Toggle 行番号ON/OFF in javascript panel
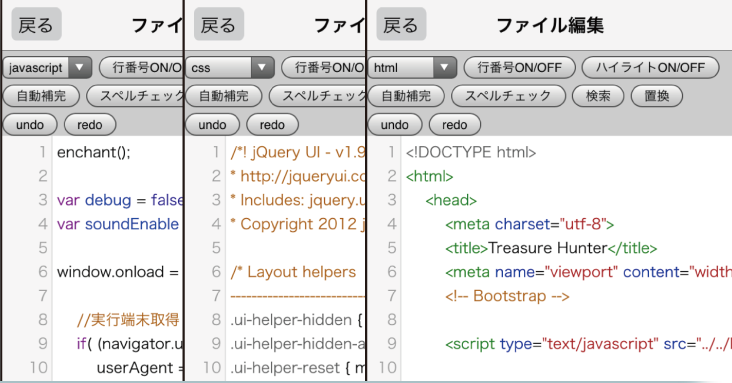This screenshot has width=732, height=383. [141, 68]
